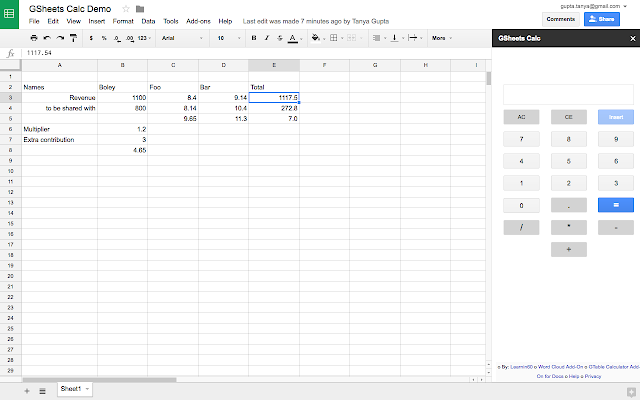Viewport: 640px width, 400px height.
Task: Click the Merge cells icon
Action: (353, 38)
